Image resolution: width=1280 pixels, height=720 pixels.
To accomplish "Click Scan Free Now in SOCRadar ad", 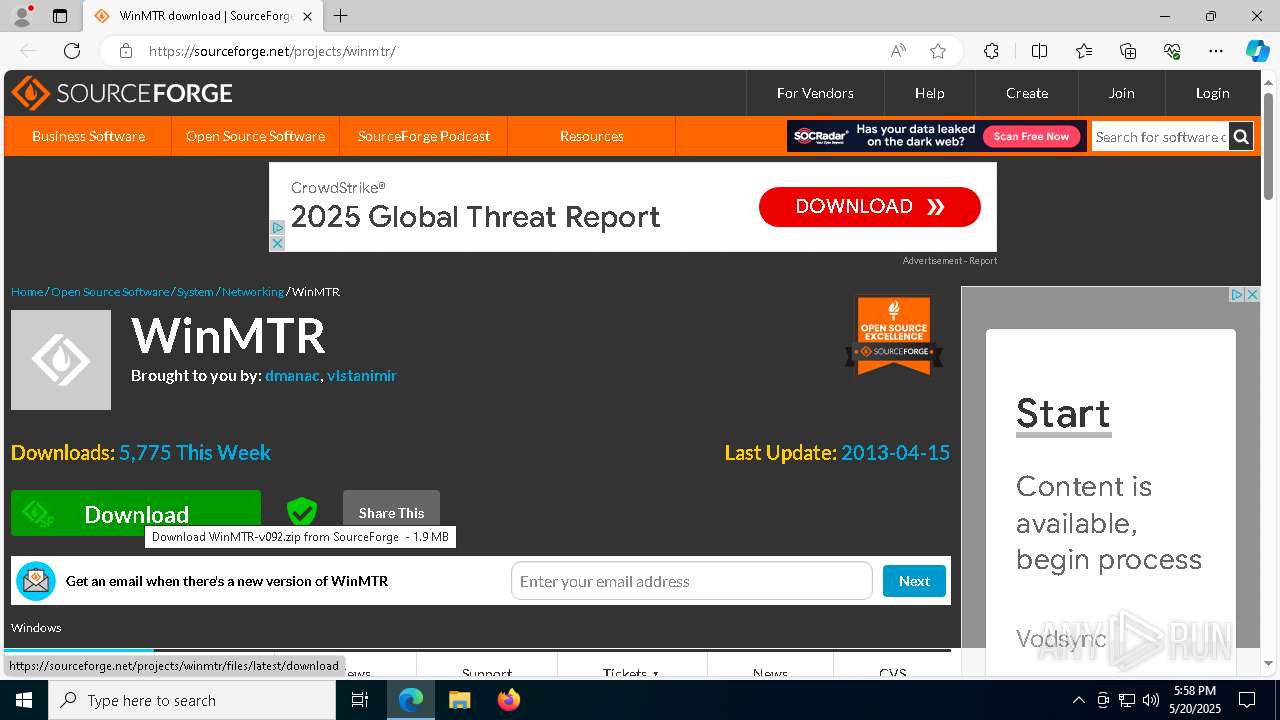I will [x=1031, y=136].
